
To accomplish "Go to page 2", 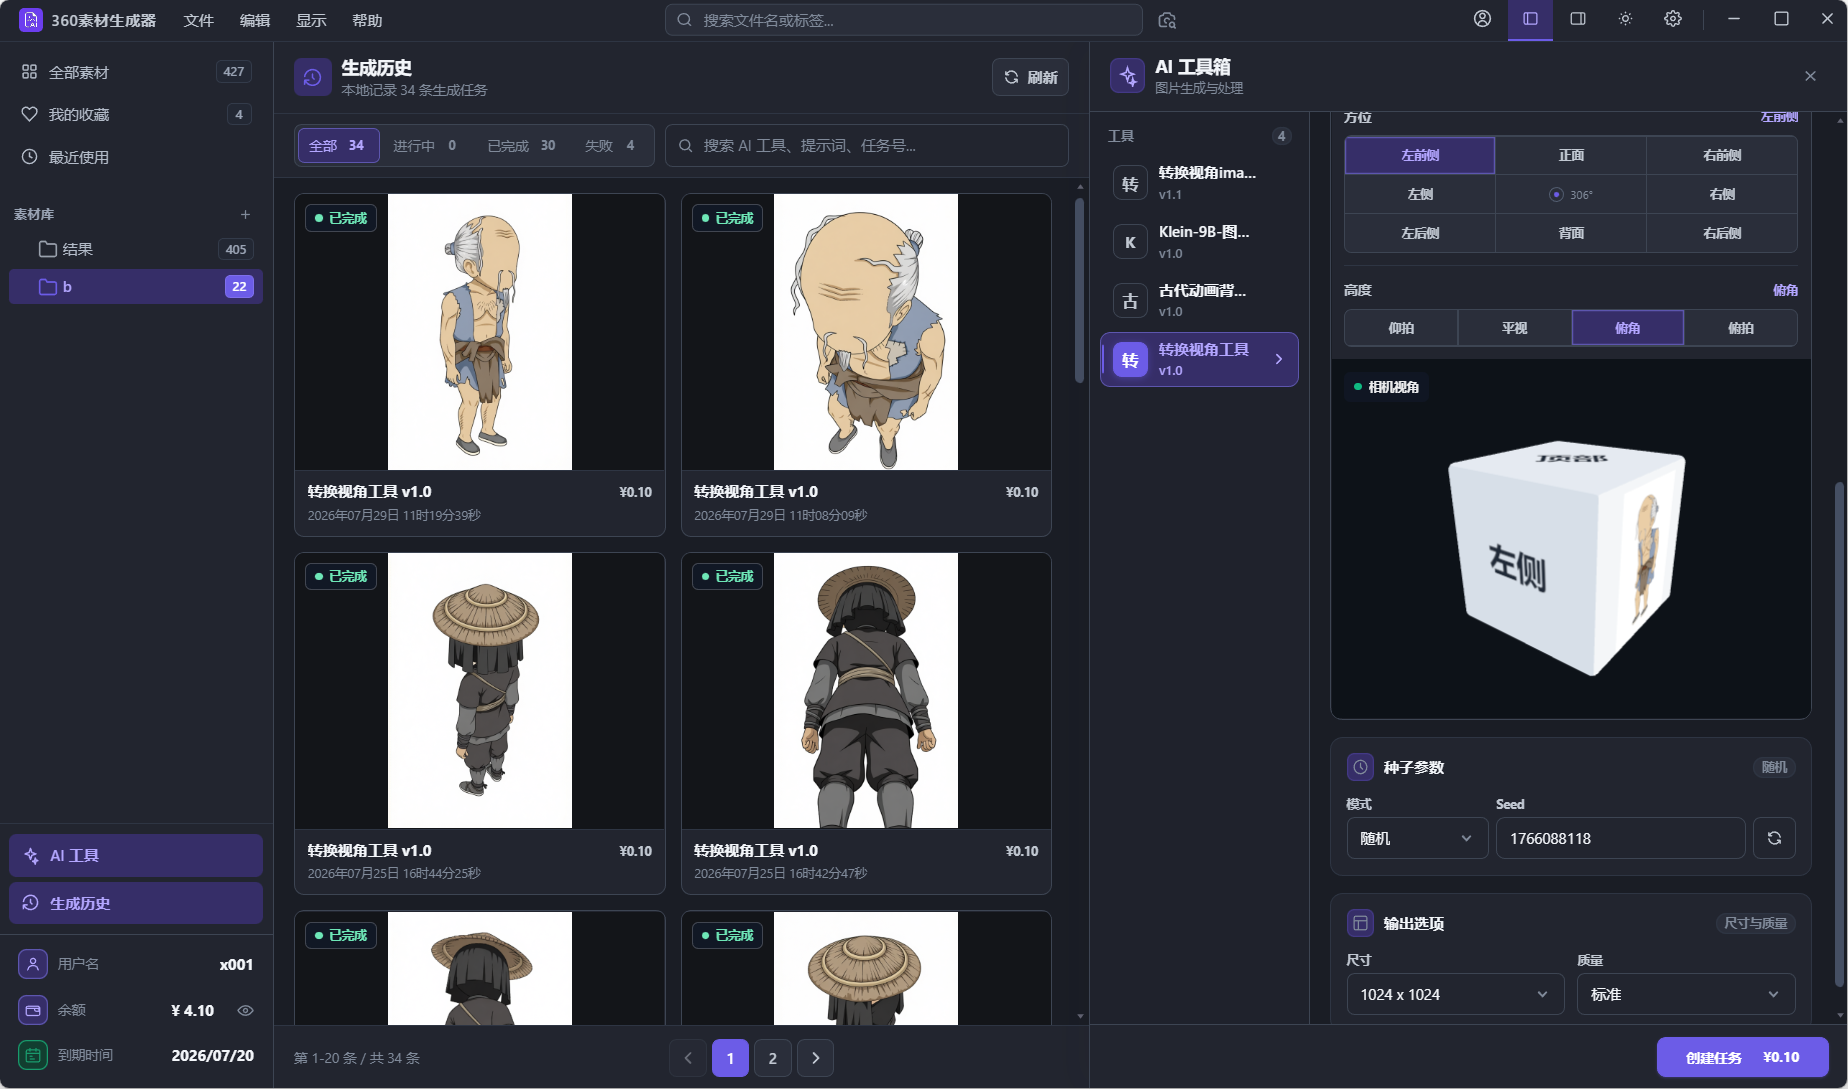I will point(773,1058).
